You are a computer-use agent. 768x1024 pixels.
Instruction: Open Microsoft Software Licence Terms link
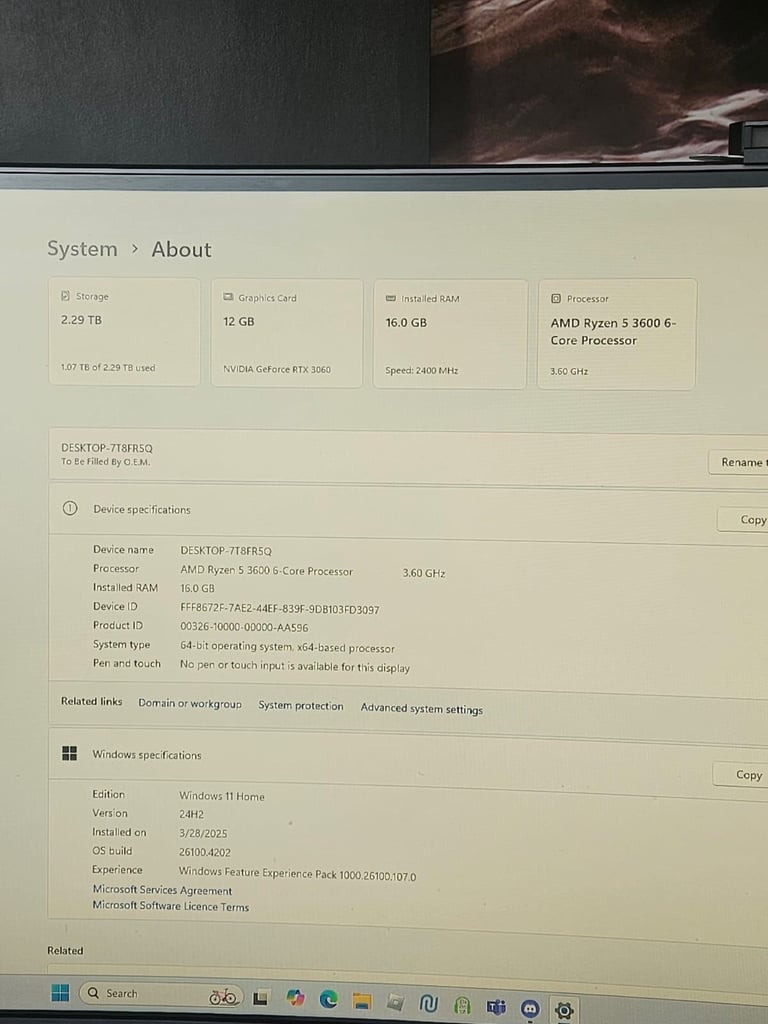(170, 906)
